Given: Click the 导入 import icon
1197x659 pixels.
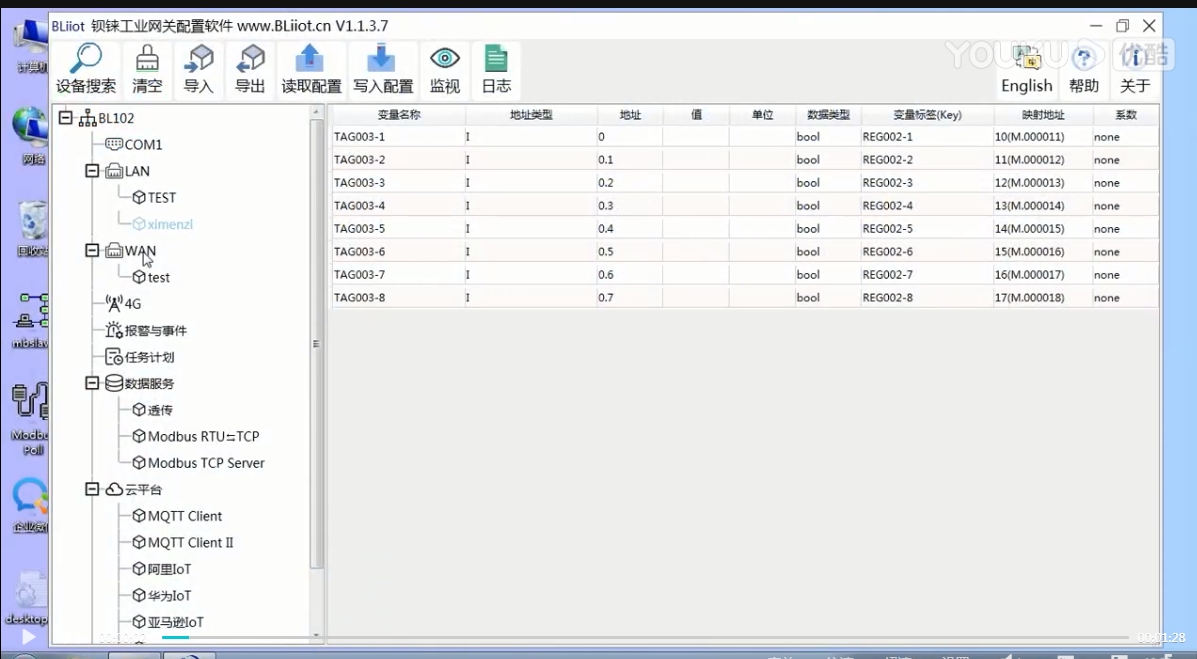Looking at the screenshot, I should 199,59.
